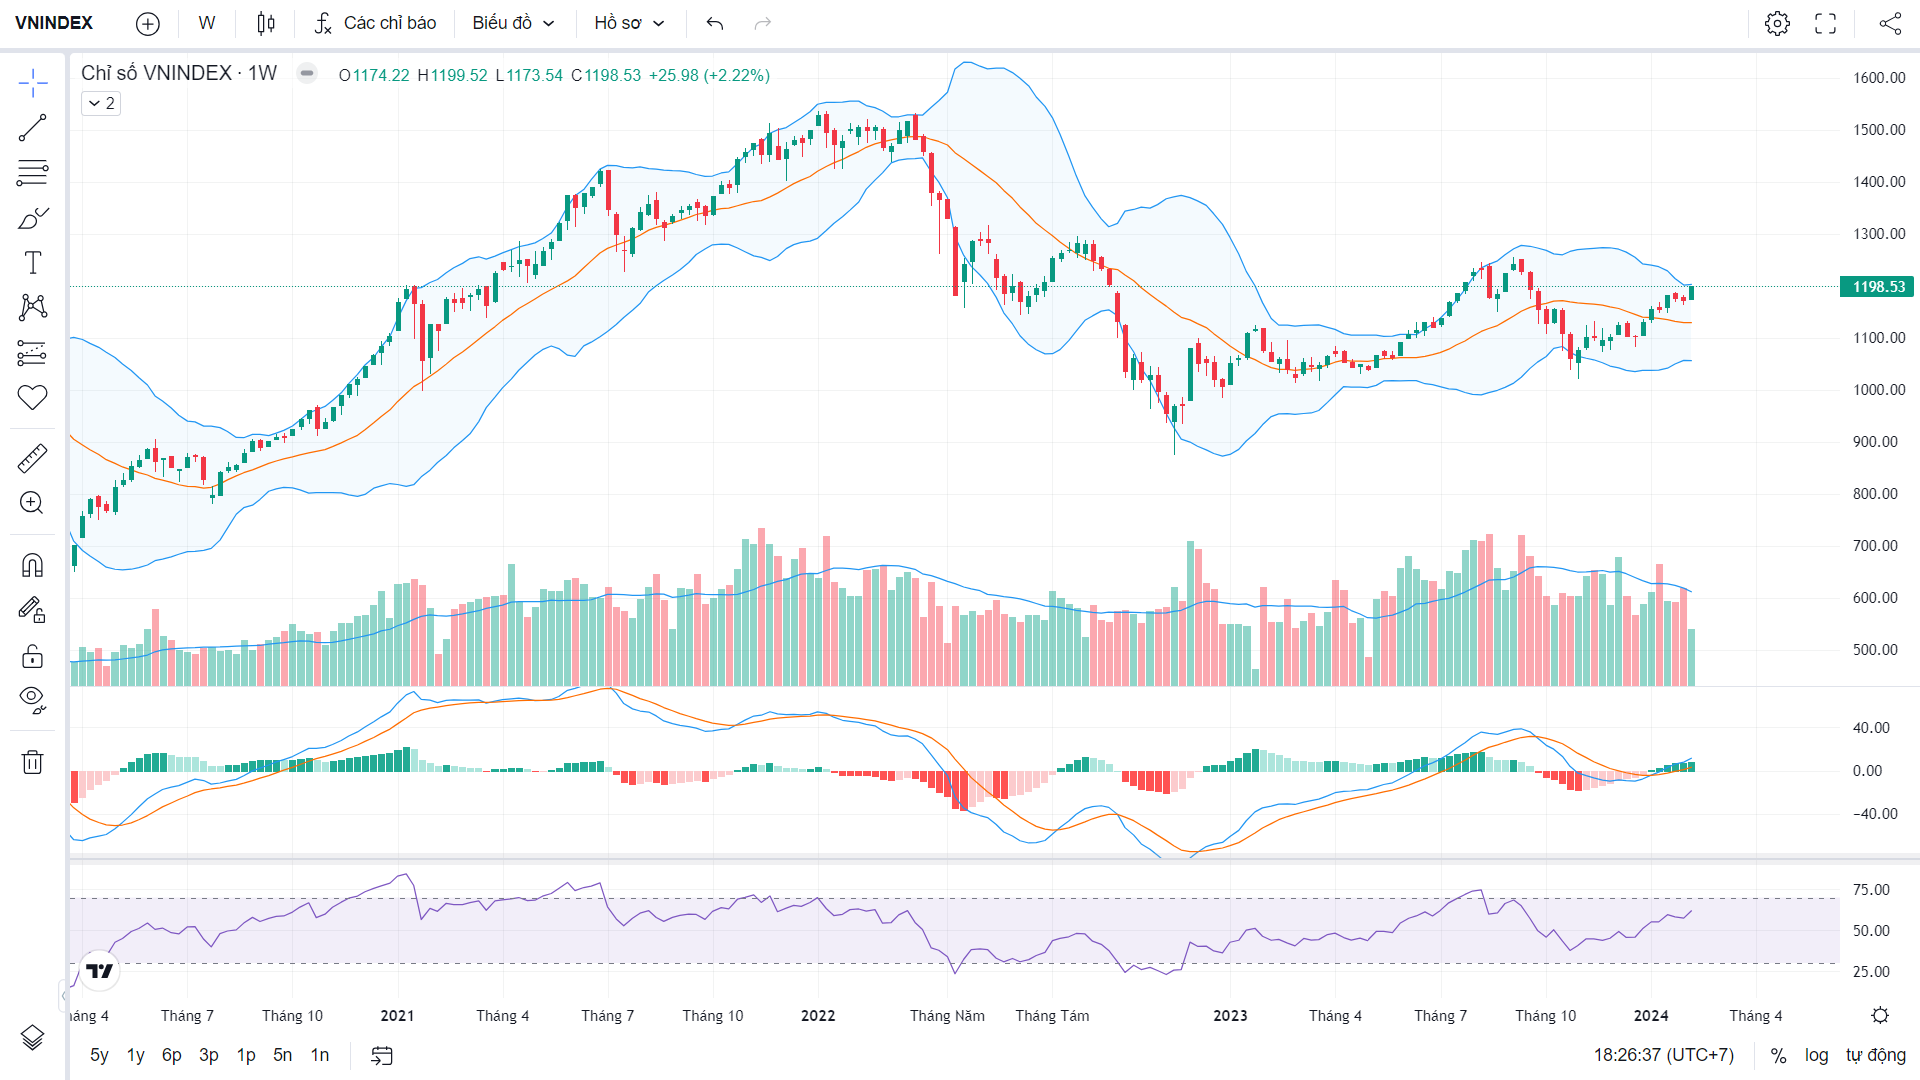
Task: Open go to date dialog
Action: (382, 1055)
